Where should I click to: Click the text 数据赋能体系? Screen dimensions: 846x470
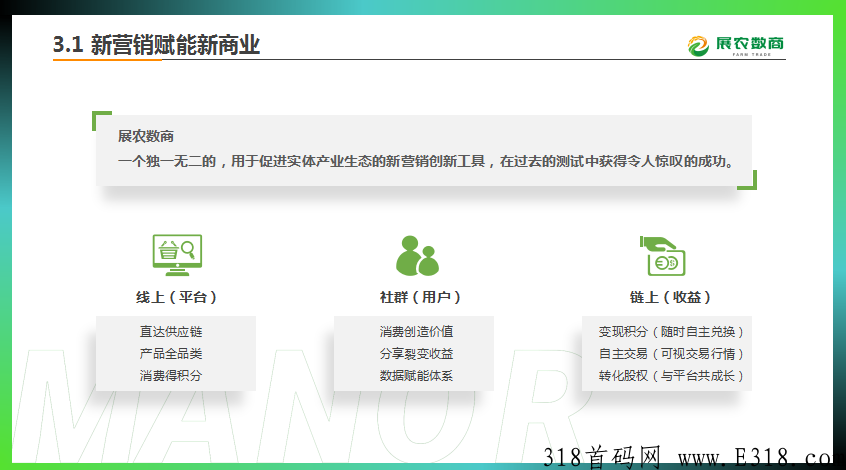pos(416,376)
